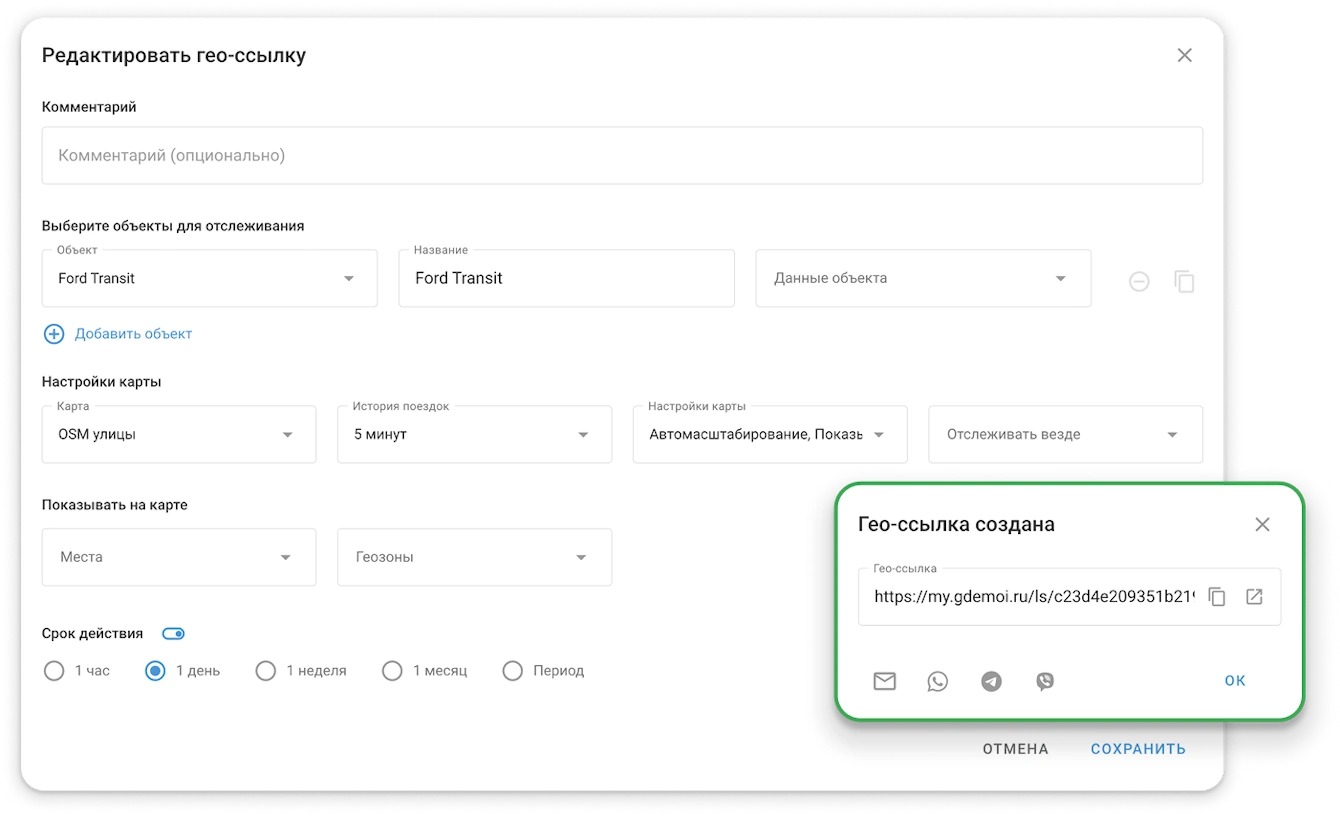This screenshot has height=816, width=1340.
Task: Click the Название field Ford Transit
Action: click(x=566, y=278)
